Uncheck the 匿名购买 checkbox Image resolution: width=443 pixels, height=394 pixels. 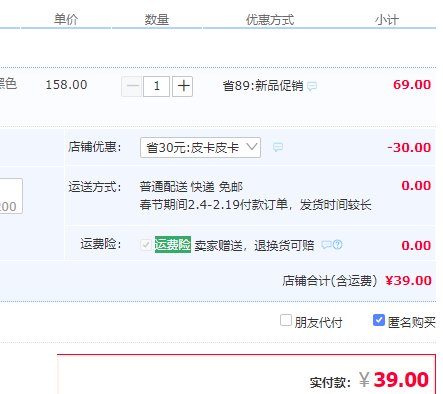tap(379, 320)
